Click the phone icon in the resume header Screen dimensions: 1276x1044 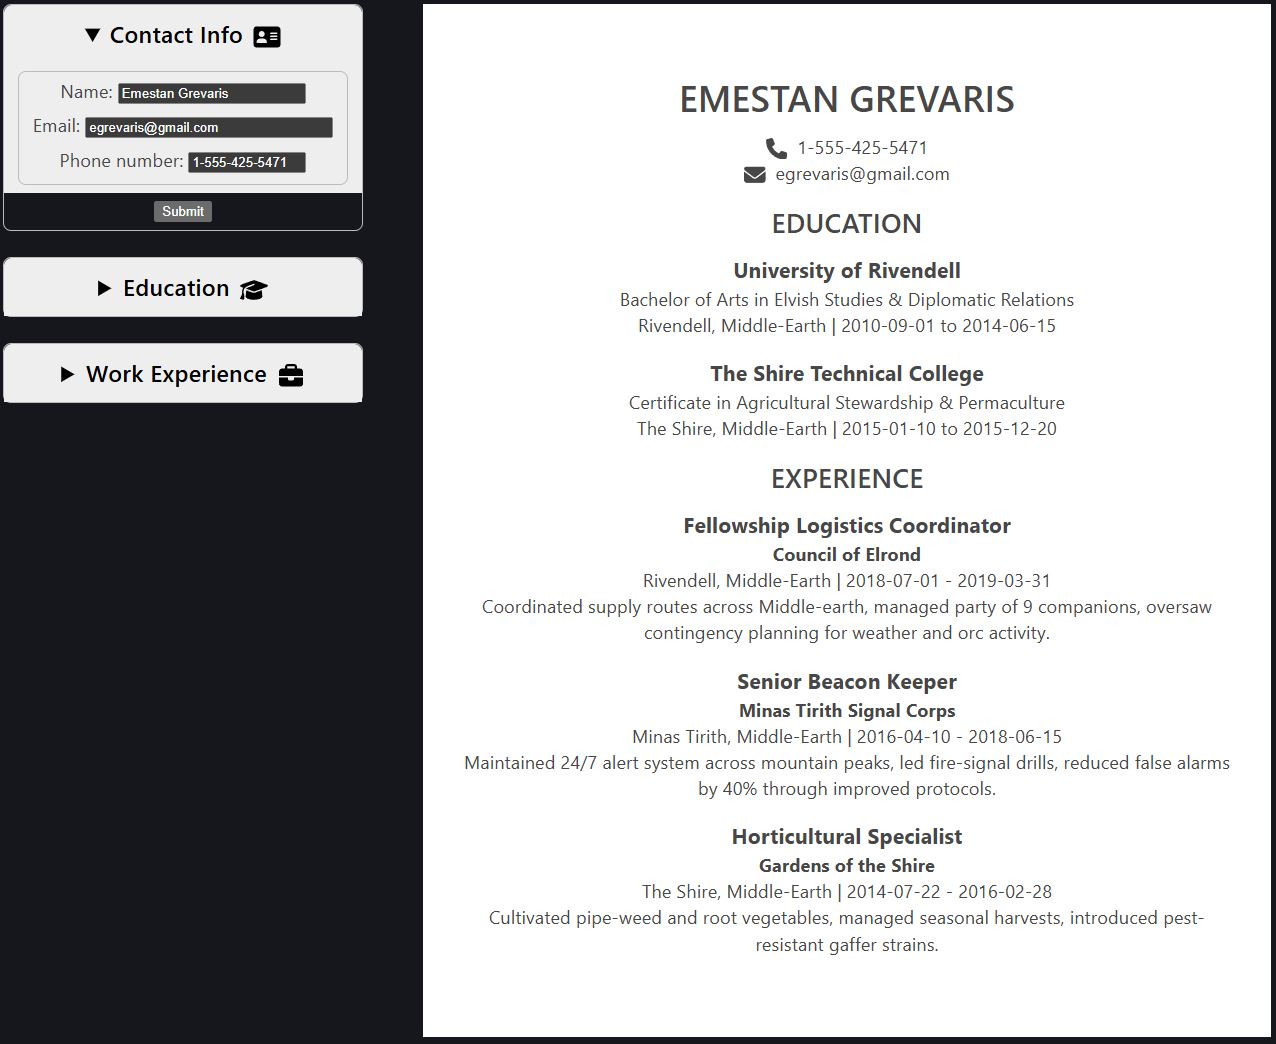(776, 149)
